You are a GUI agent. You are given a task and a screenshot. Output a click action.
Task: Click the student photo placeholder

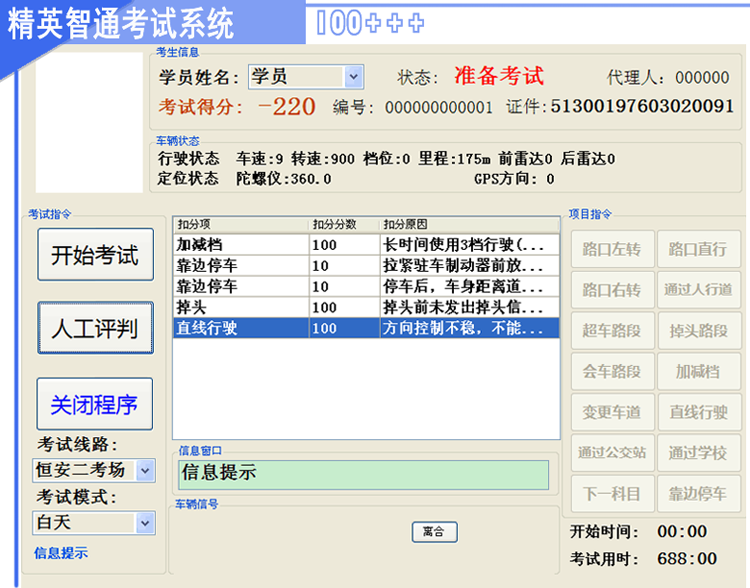pos(89,122)
